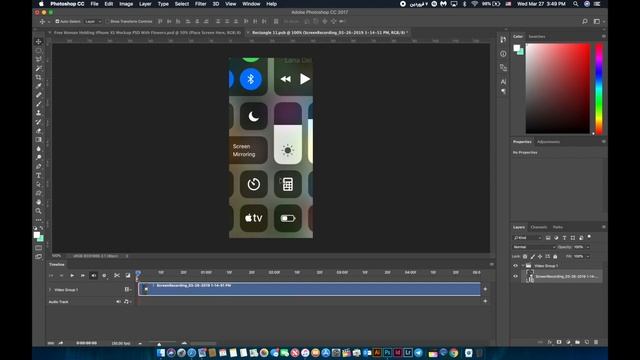Add layer style fx button
Viewport: 640px width, 360px height.
click(549, 342)
